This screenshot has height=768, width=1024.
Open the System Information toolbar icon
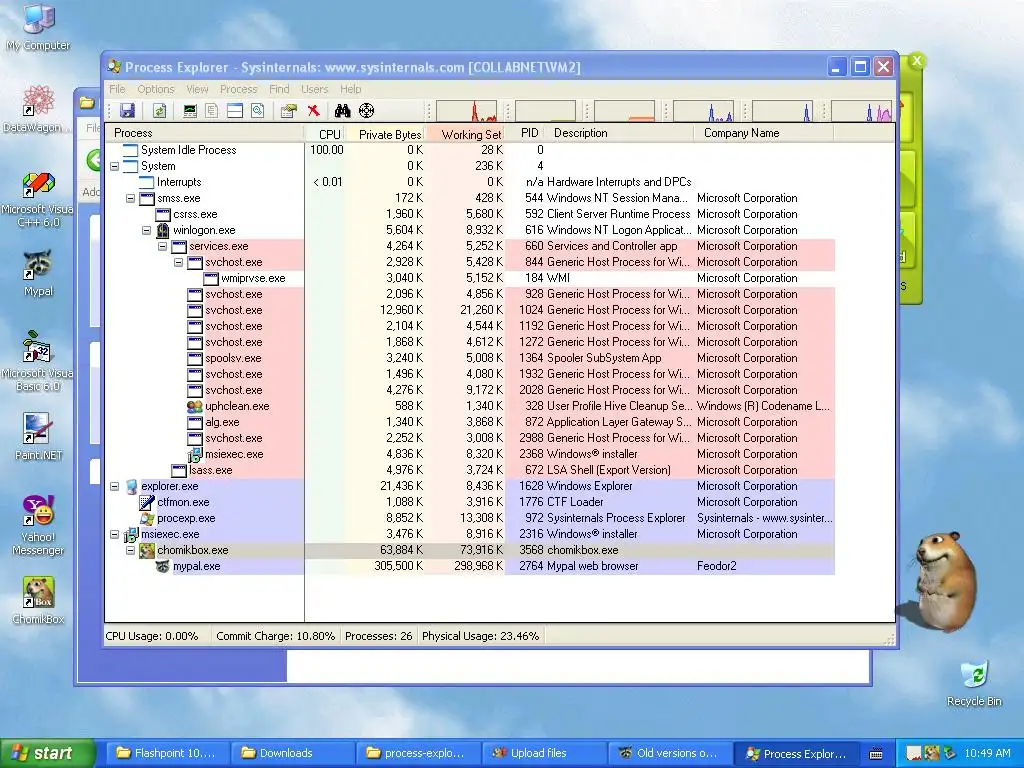190,110
